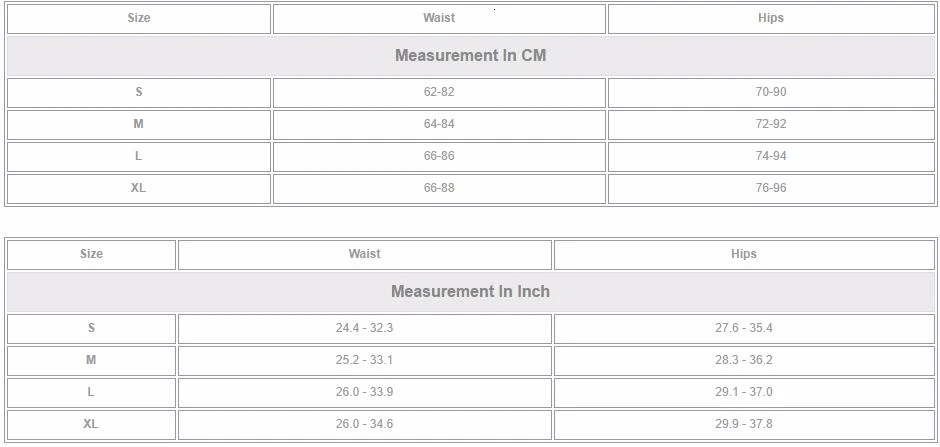Click the 64-84 waist value
The image size is (940, 447).
(x=439, y=124)
